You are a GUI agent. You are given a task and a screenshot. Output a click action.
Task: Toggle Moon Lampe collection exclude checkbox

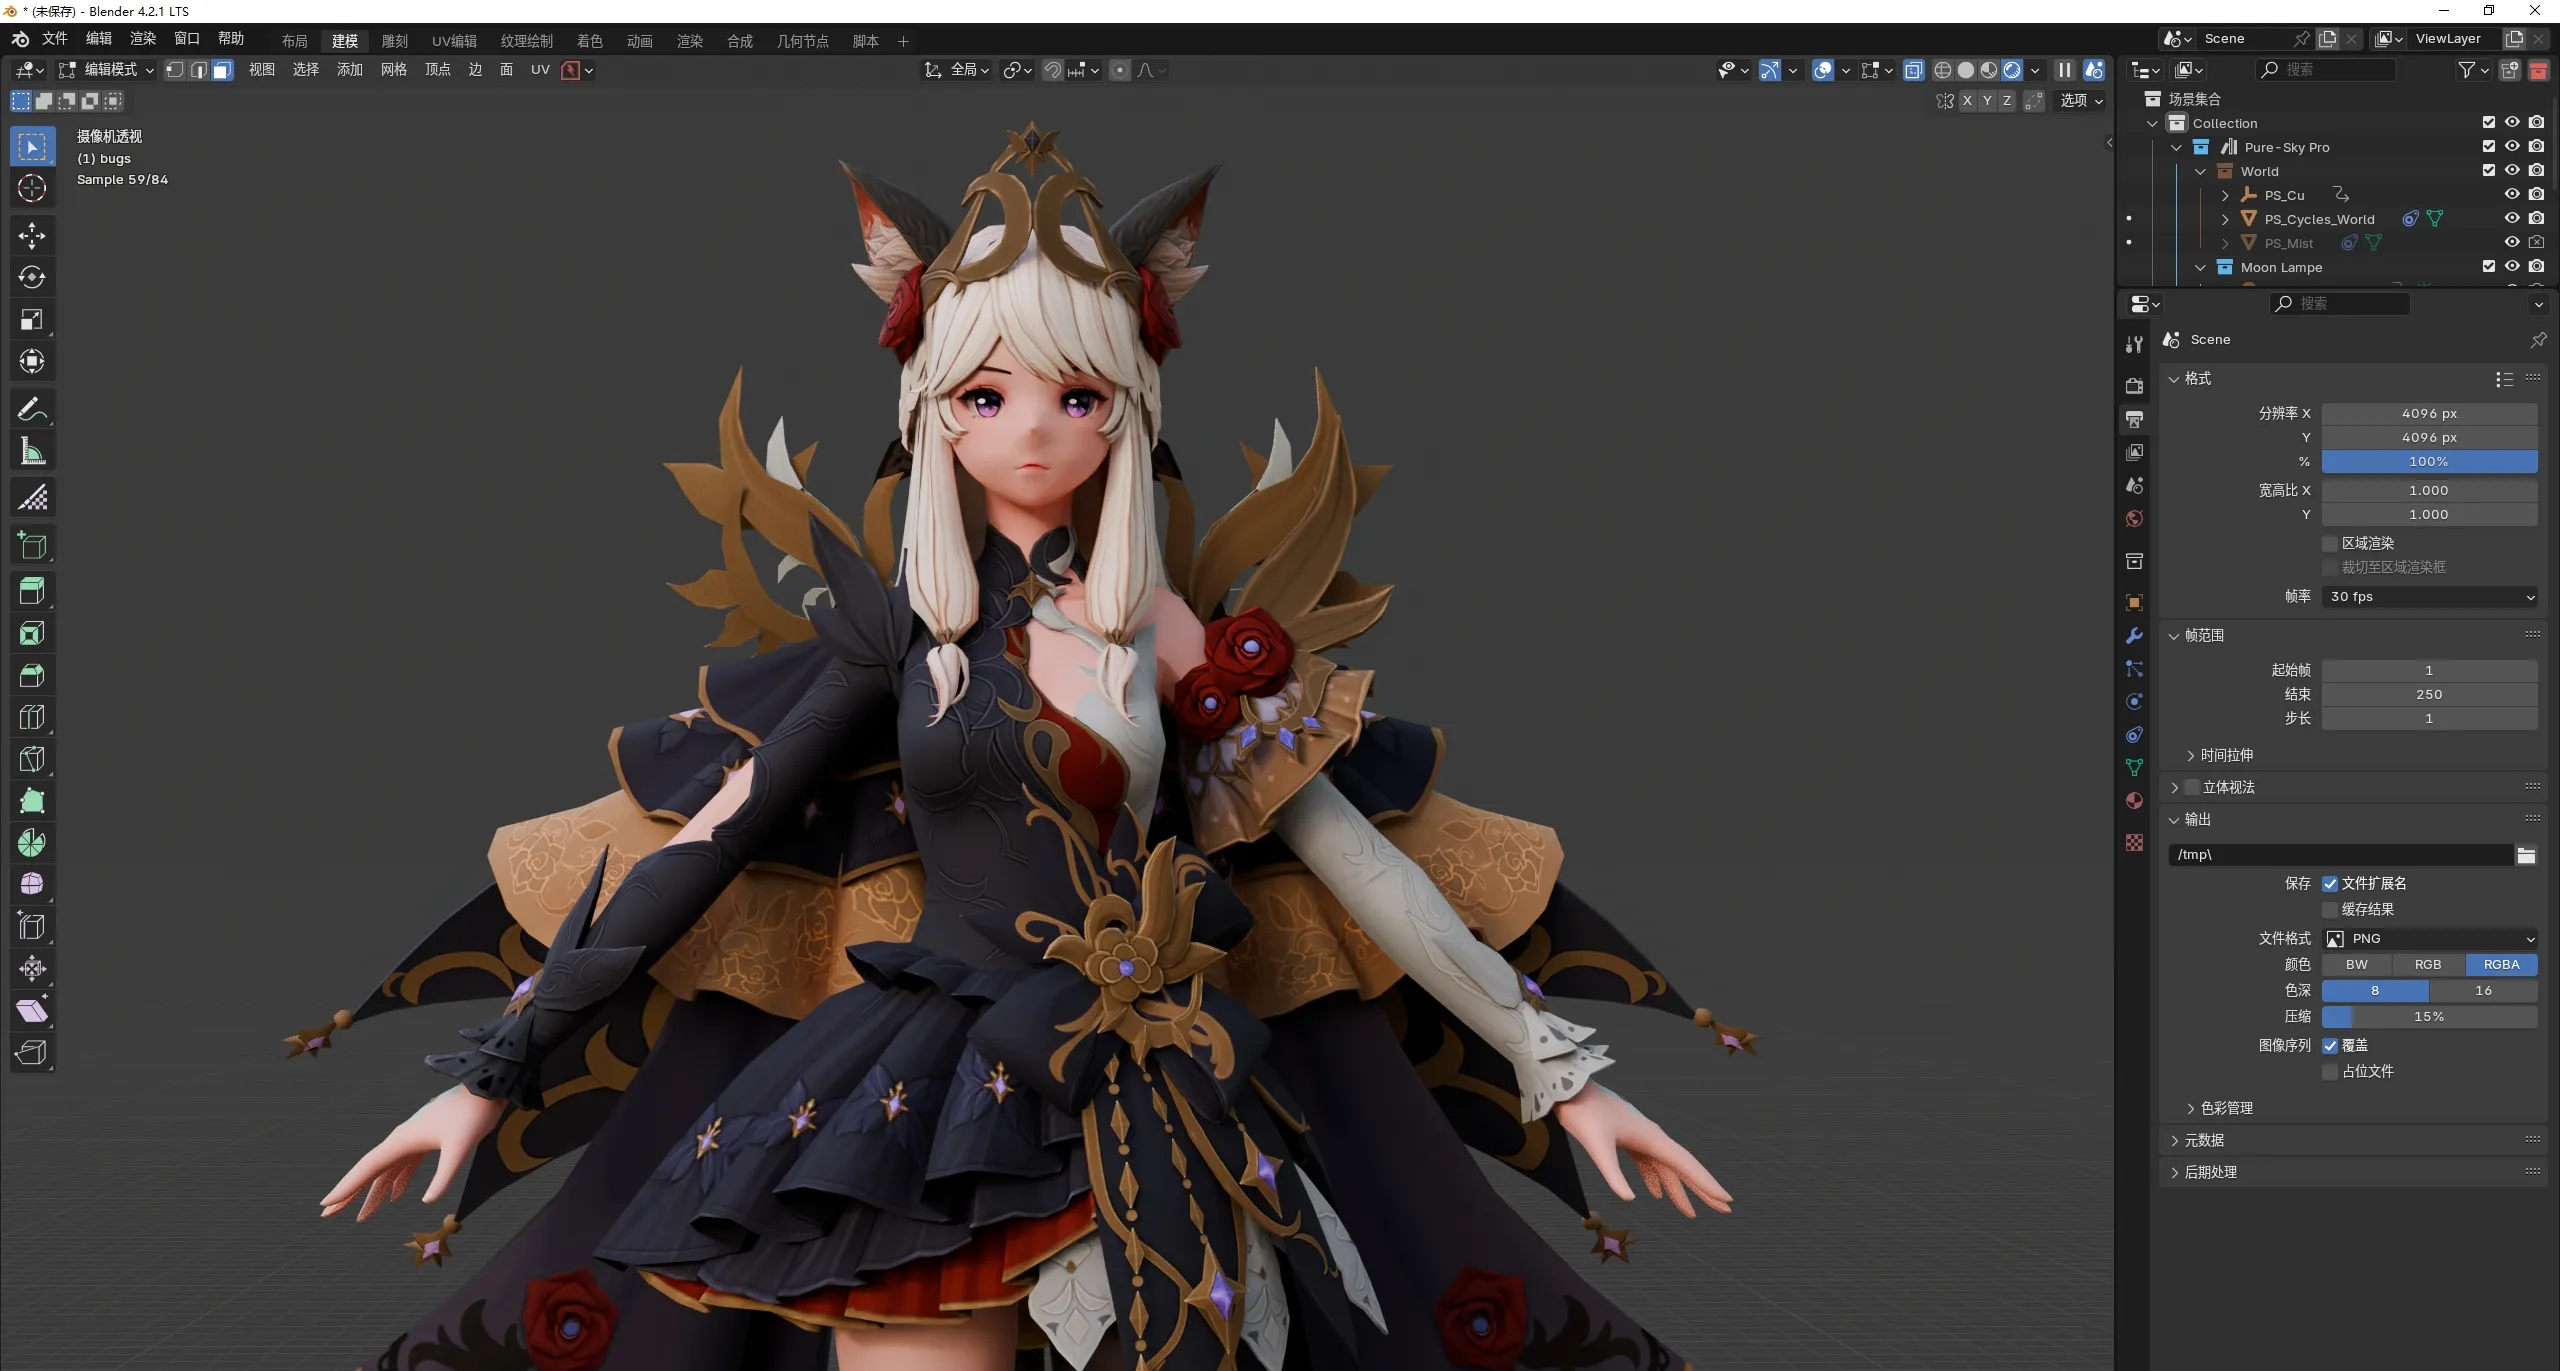click(2488, 266)
